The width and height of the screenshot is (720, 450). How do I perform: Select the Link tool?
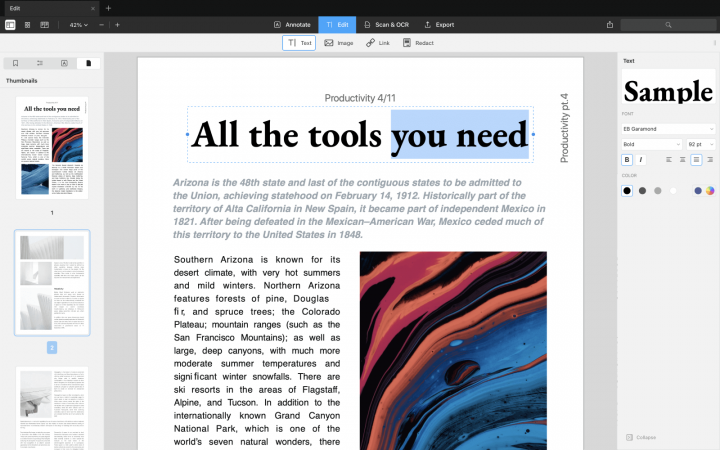tap(378, 43)
